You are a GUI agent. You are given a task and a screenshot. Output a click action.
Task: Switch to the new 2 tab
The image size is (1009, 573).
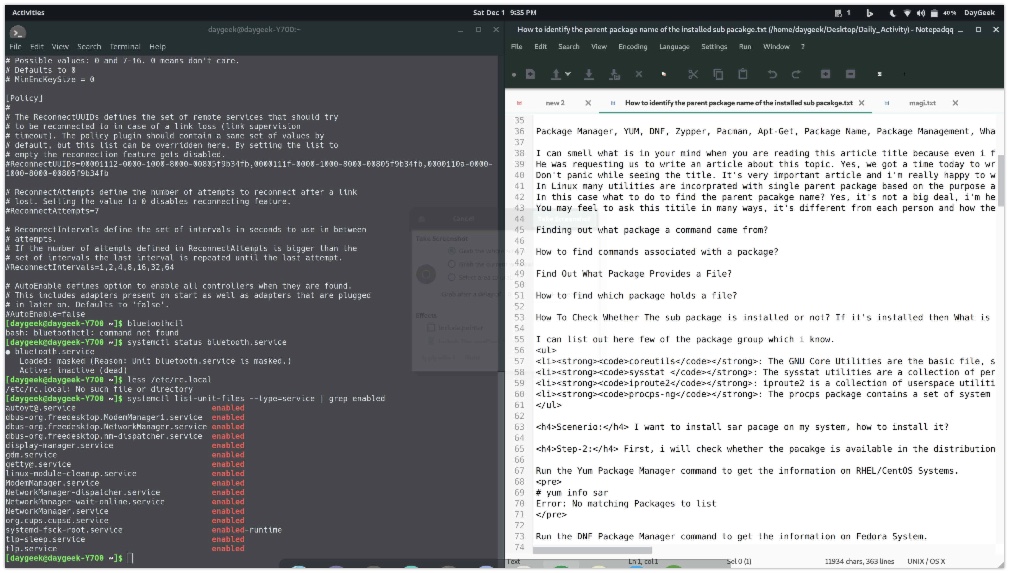click(x=555, y=103)
